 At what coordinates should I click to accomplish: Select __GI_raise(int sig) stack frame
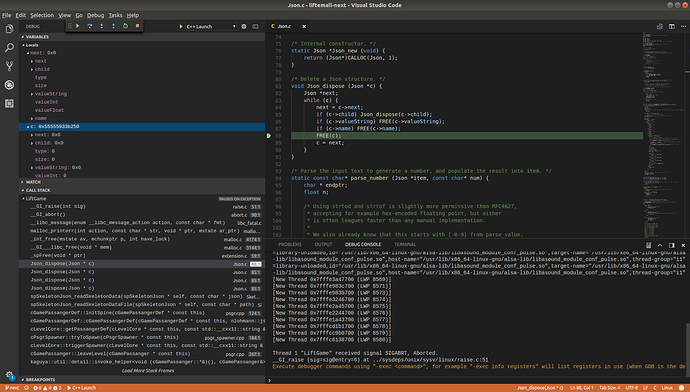pyautogui.click(x=142, y=206)
